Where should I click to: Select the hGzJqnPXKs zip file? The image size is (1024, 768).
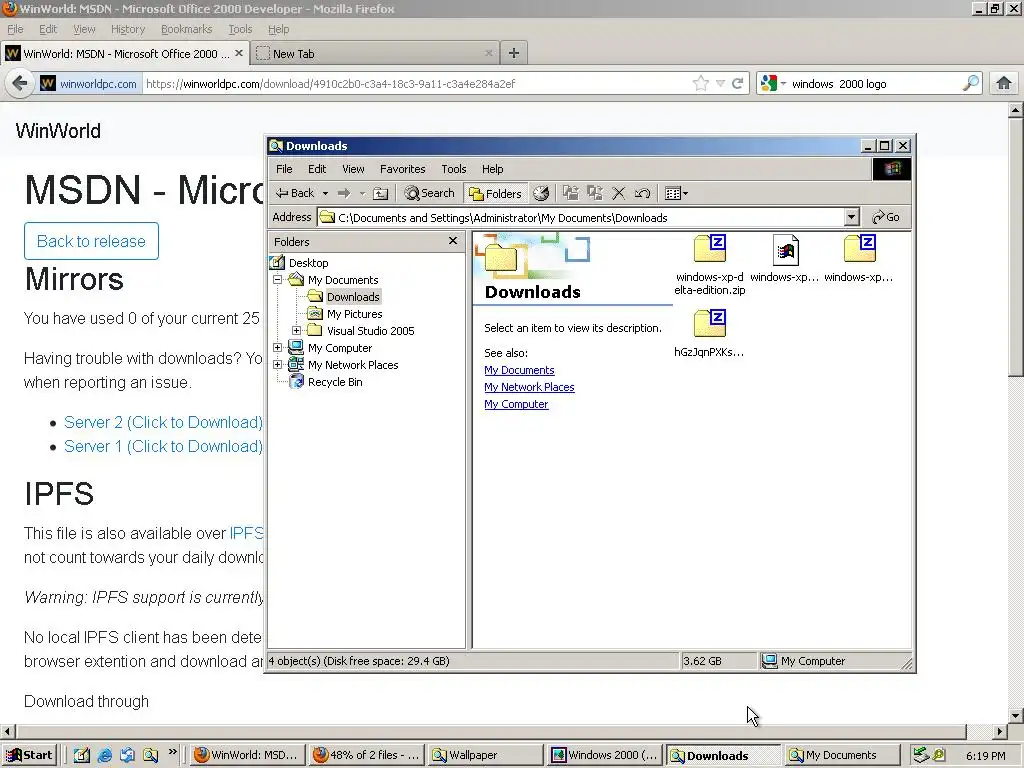click(x=710, y=334)
